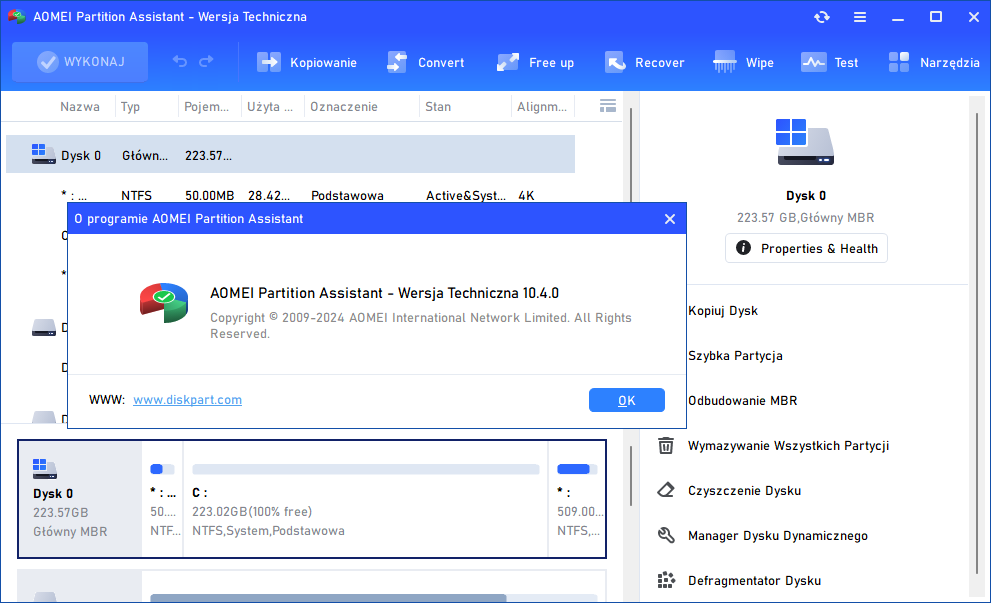Click the Properties & Health button
Image resolution: width=991 pixels, height=603 pixels.
point(806,248)
